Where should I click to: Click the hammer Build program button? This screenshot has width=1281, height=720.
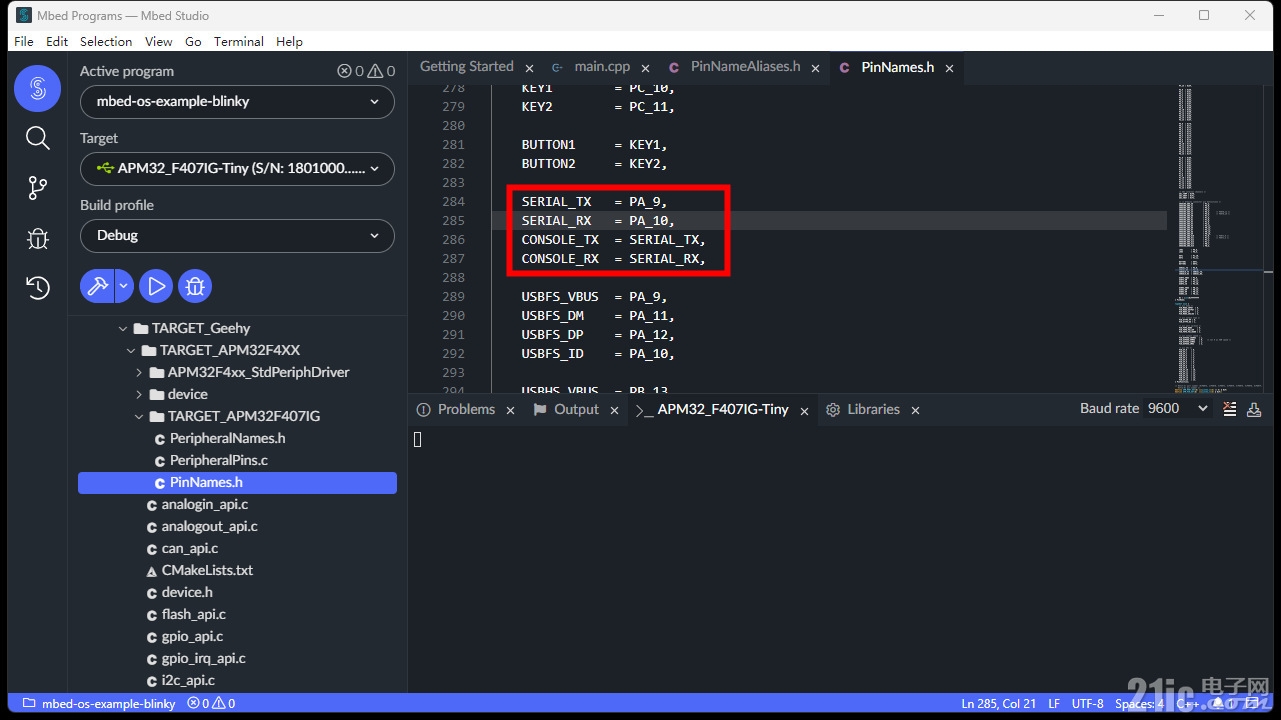[97, 286]
